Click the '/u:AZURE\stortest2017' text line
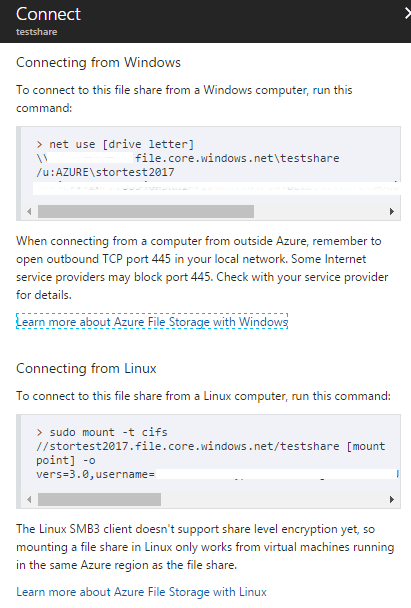Viewport: 411px width, 608px height. point(105,172)
